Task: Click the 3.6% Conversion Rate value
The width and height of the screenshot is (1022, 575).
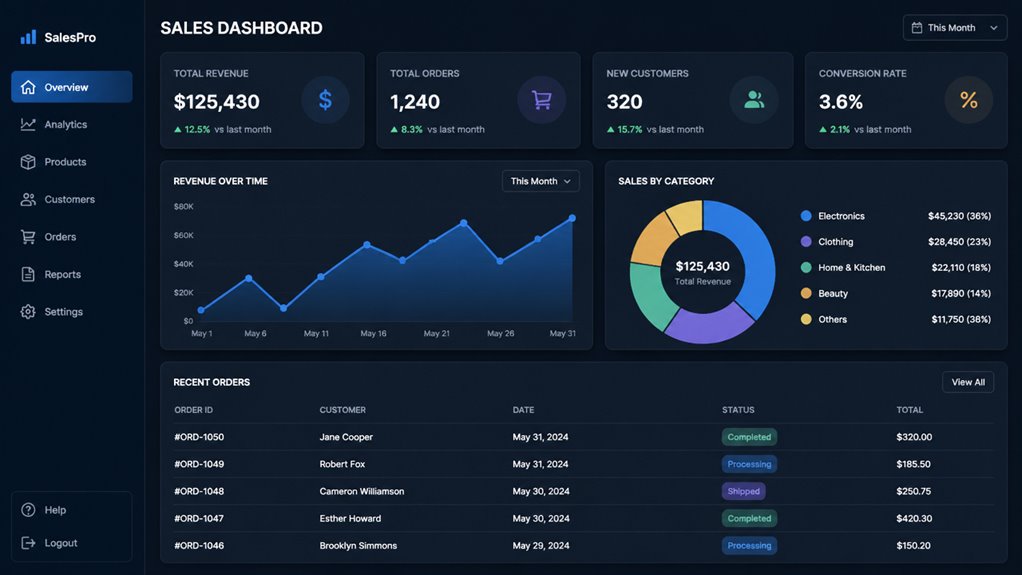Action: pos(841,102)
